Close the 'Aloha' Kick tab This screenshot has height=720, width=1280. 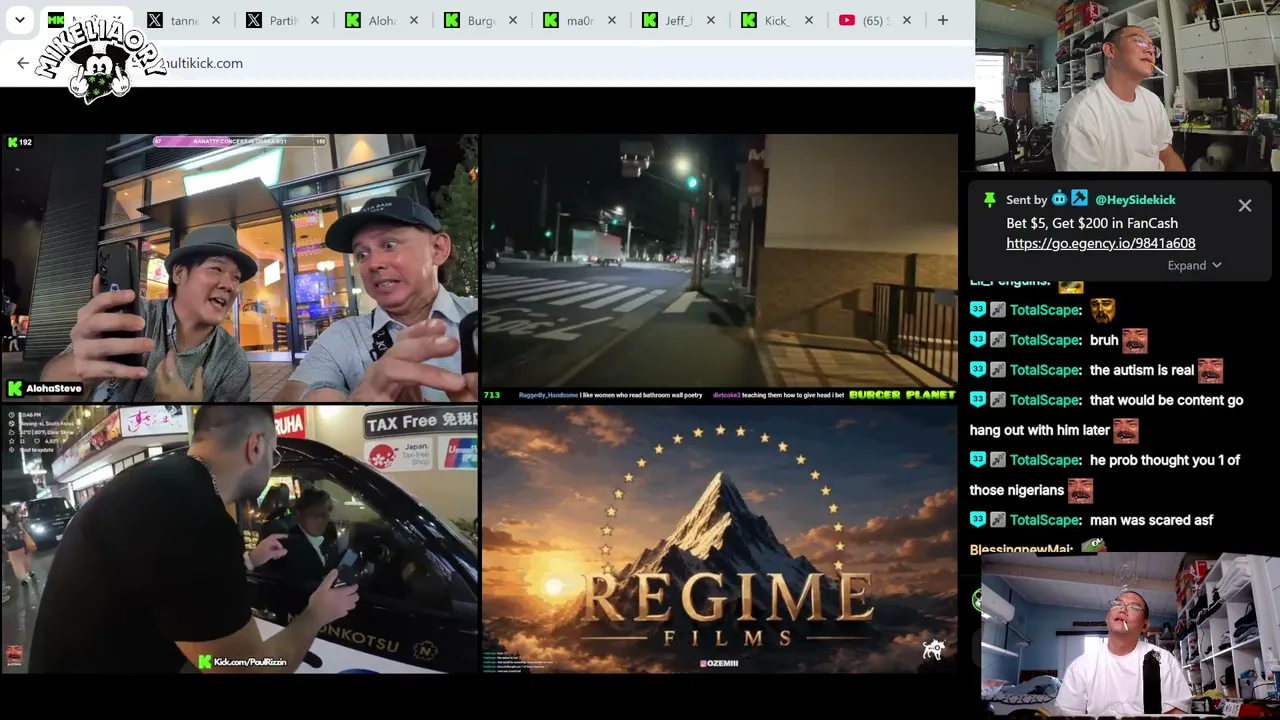413,20
